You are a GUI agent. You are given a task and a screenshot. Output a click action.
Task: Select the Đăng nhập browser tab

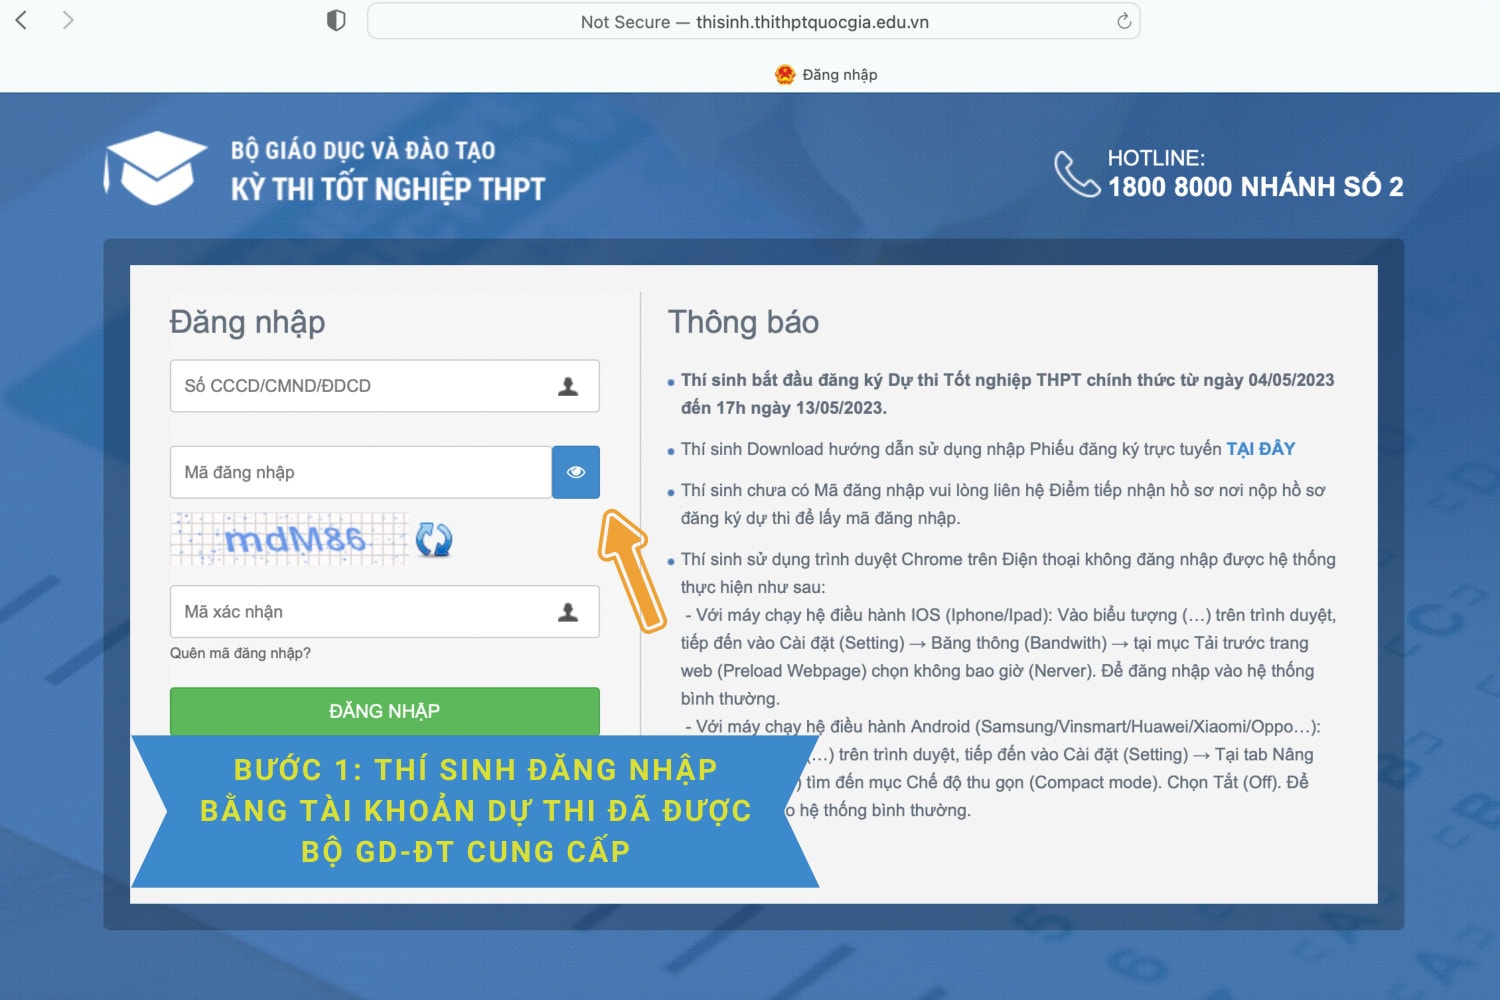pyautogui.click(x=826, y=74)
